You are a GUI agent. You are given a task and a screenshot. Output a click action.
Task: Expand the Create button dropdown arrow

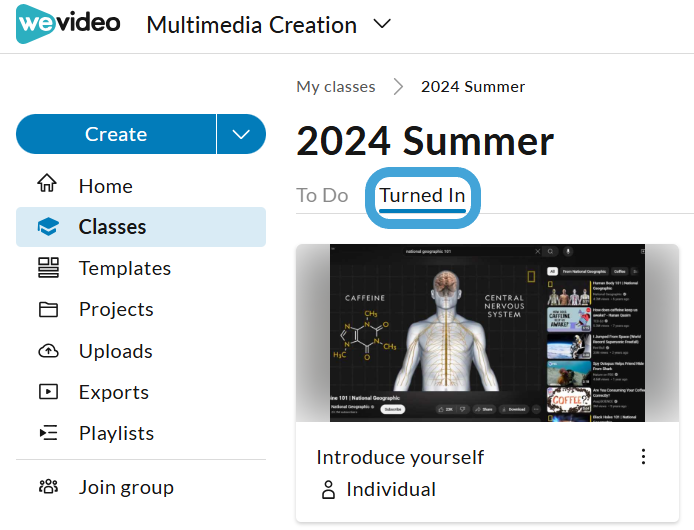coord(241,134)
